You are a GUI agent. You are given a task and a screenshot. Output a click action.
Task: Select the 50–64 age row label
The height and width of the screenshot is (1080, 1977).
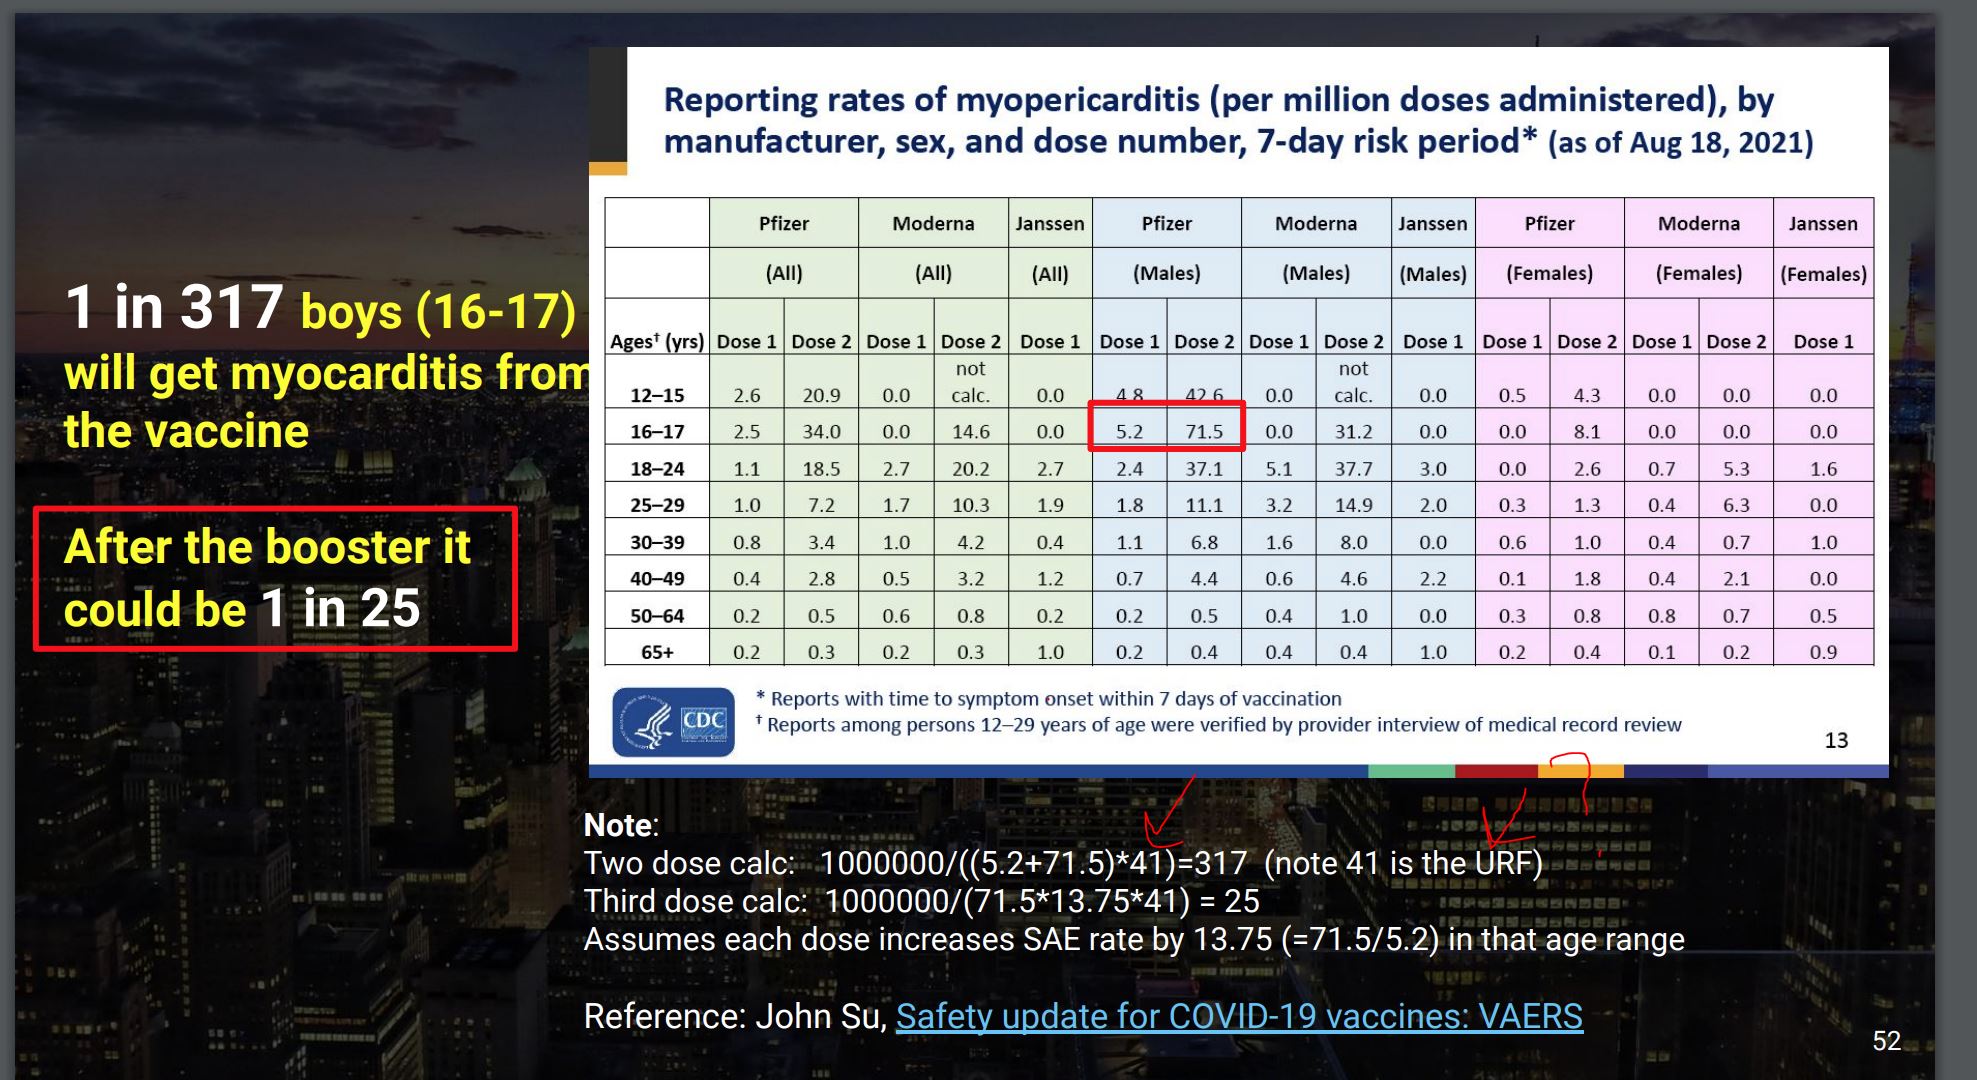657,616
